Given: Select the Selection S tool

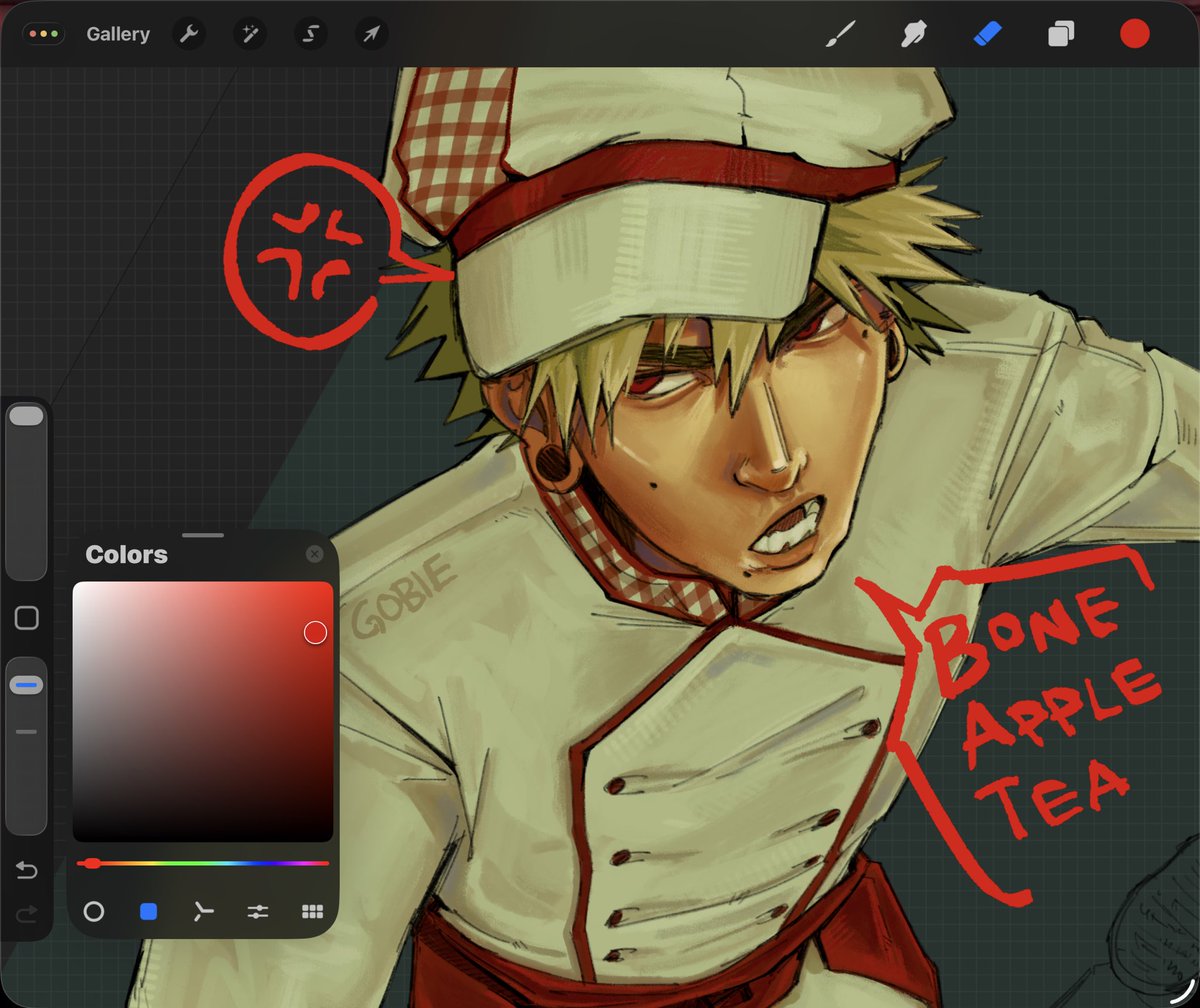Looking at the screenshot, I should tap(310, 34).
